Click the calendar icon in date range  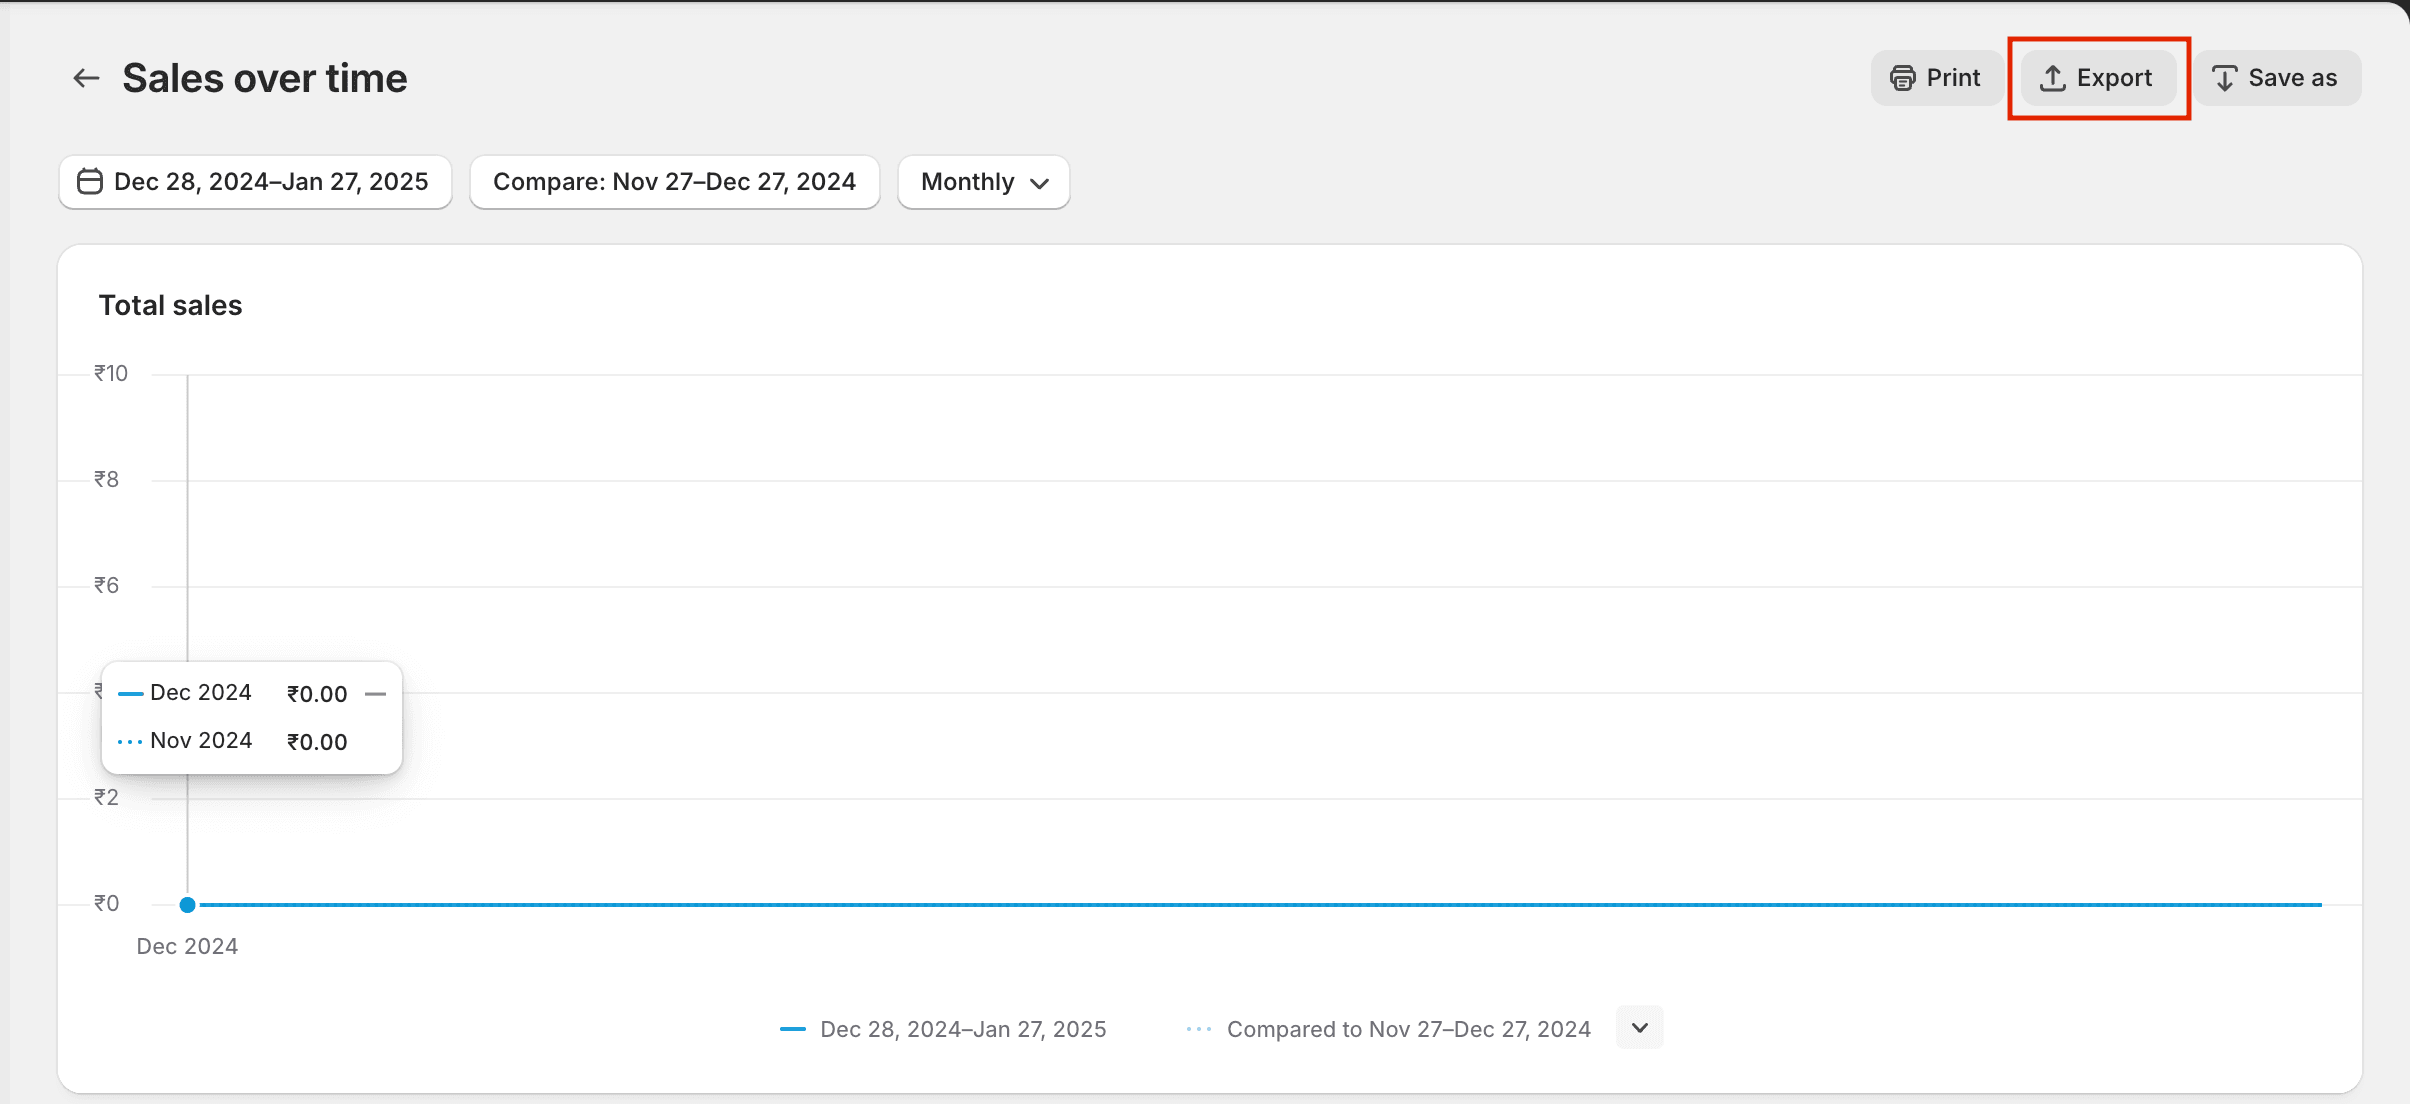pyautogui.click(x=90, y=182)
